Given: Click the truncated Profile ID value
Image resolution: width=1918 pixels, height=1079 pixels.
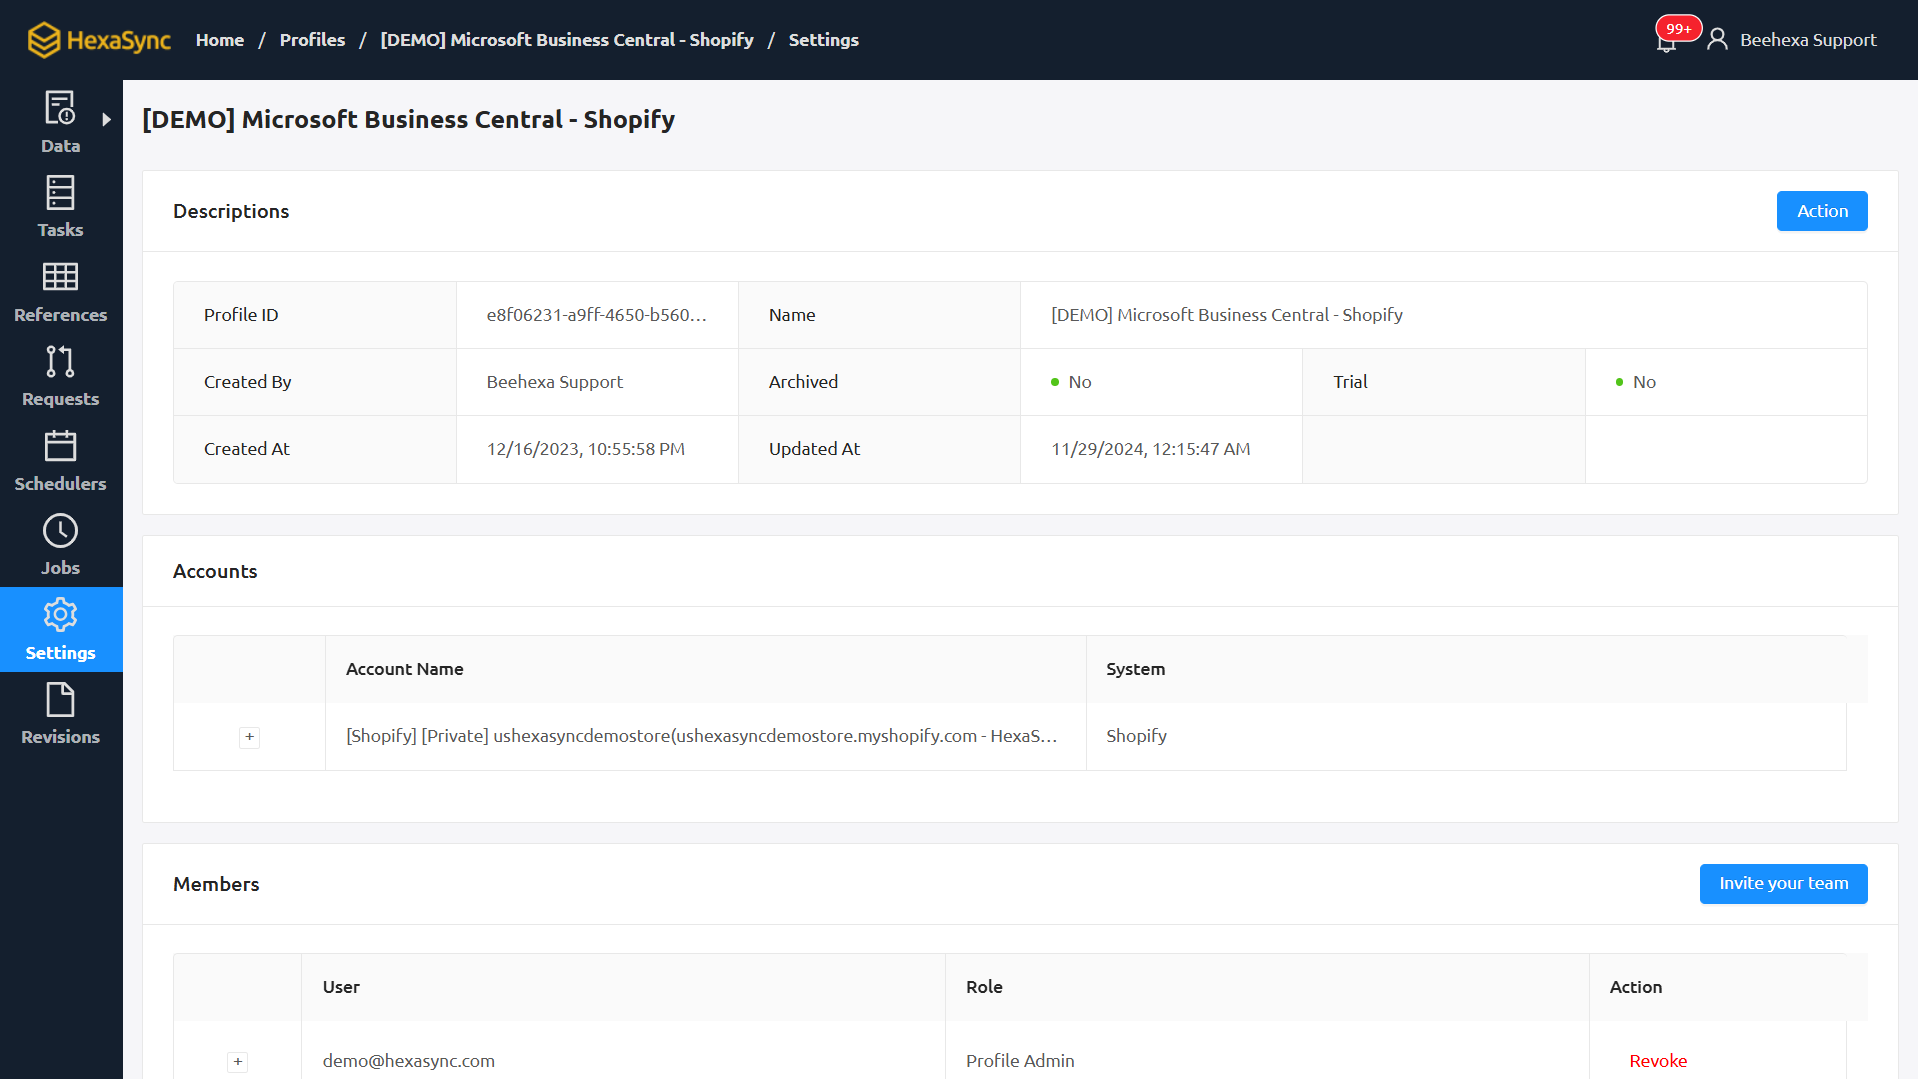Looking at the screenshot, I should [x=597, y=315].
